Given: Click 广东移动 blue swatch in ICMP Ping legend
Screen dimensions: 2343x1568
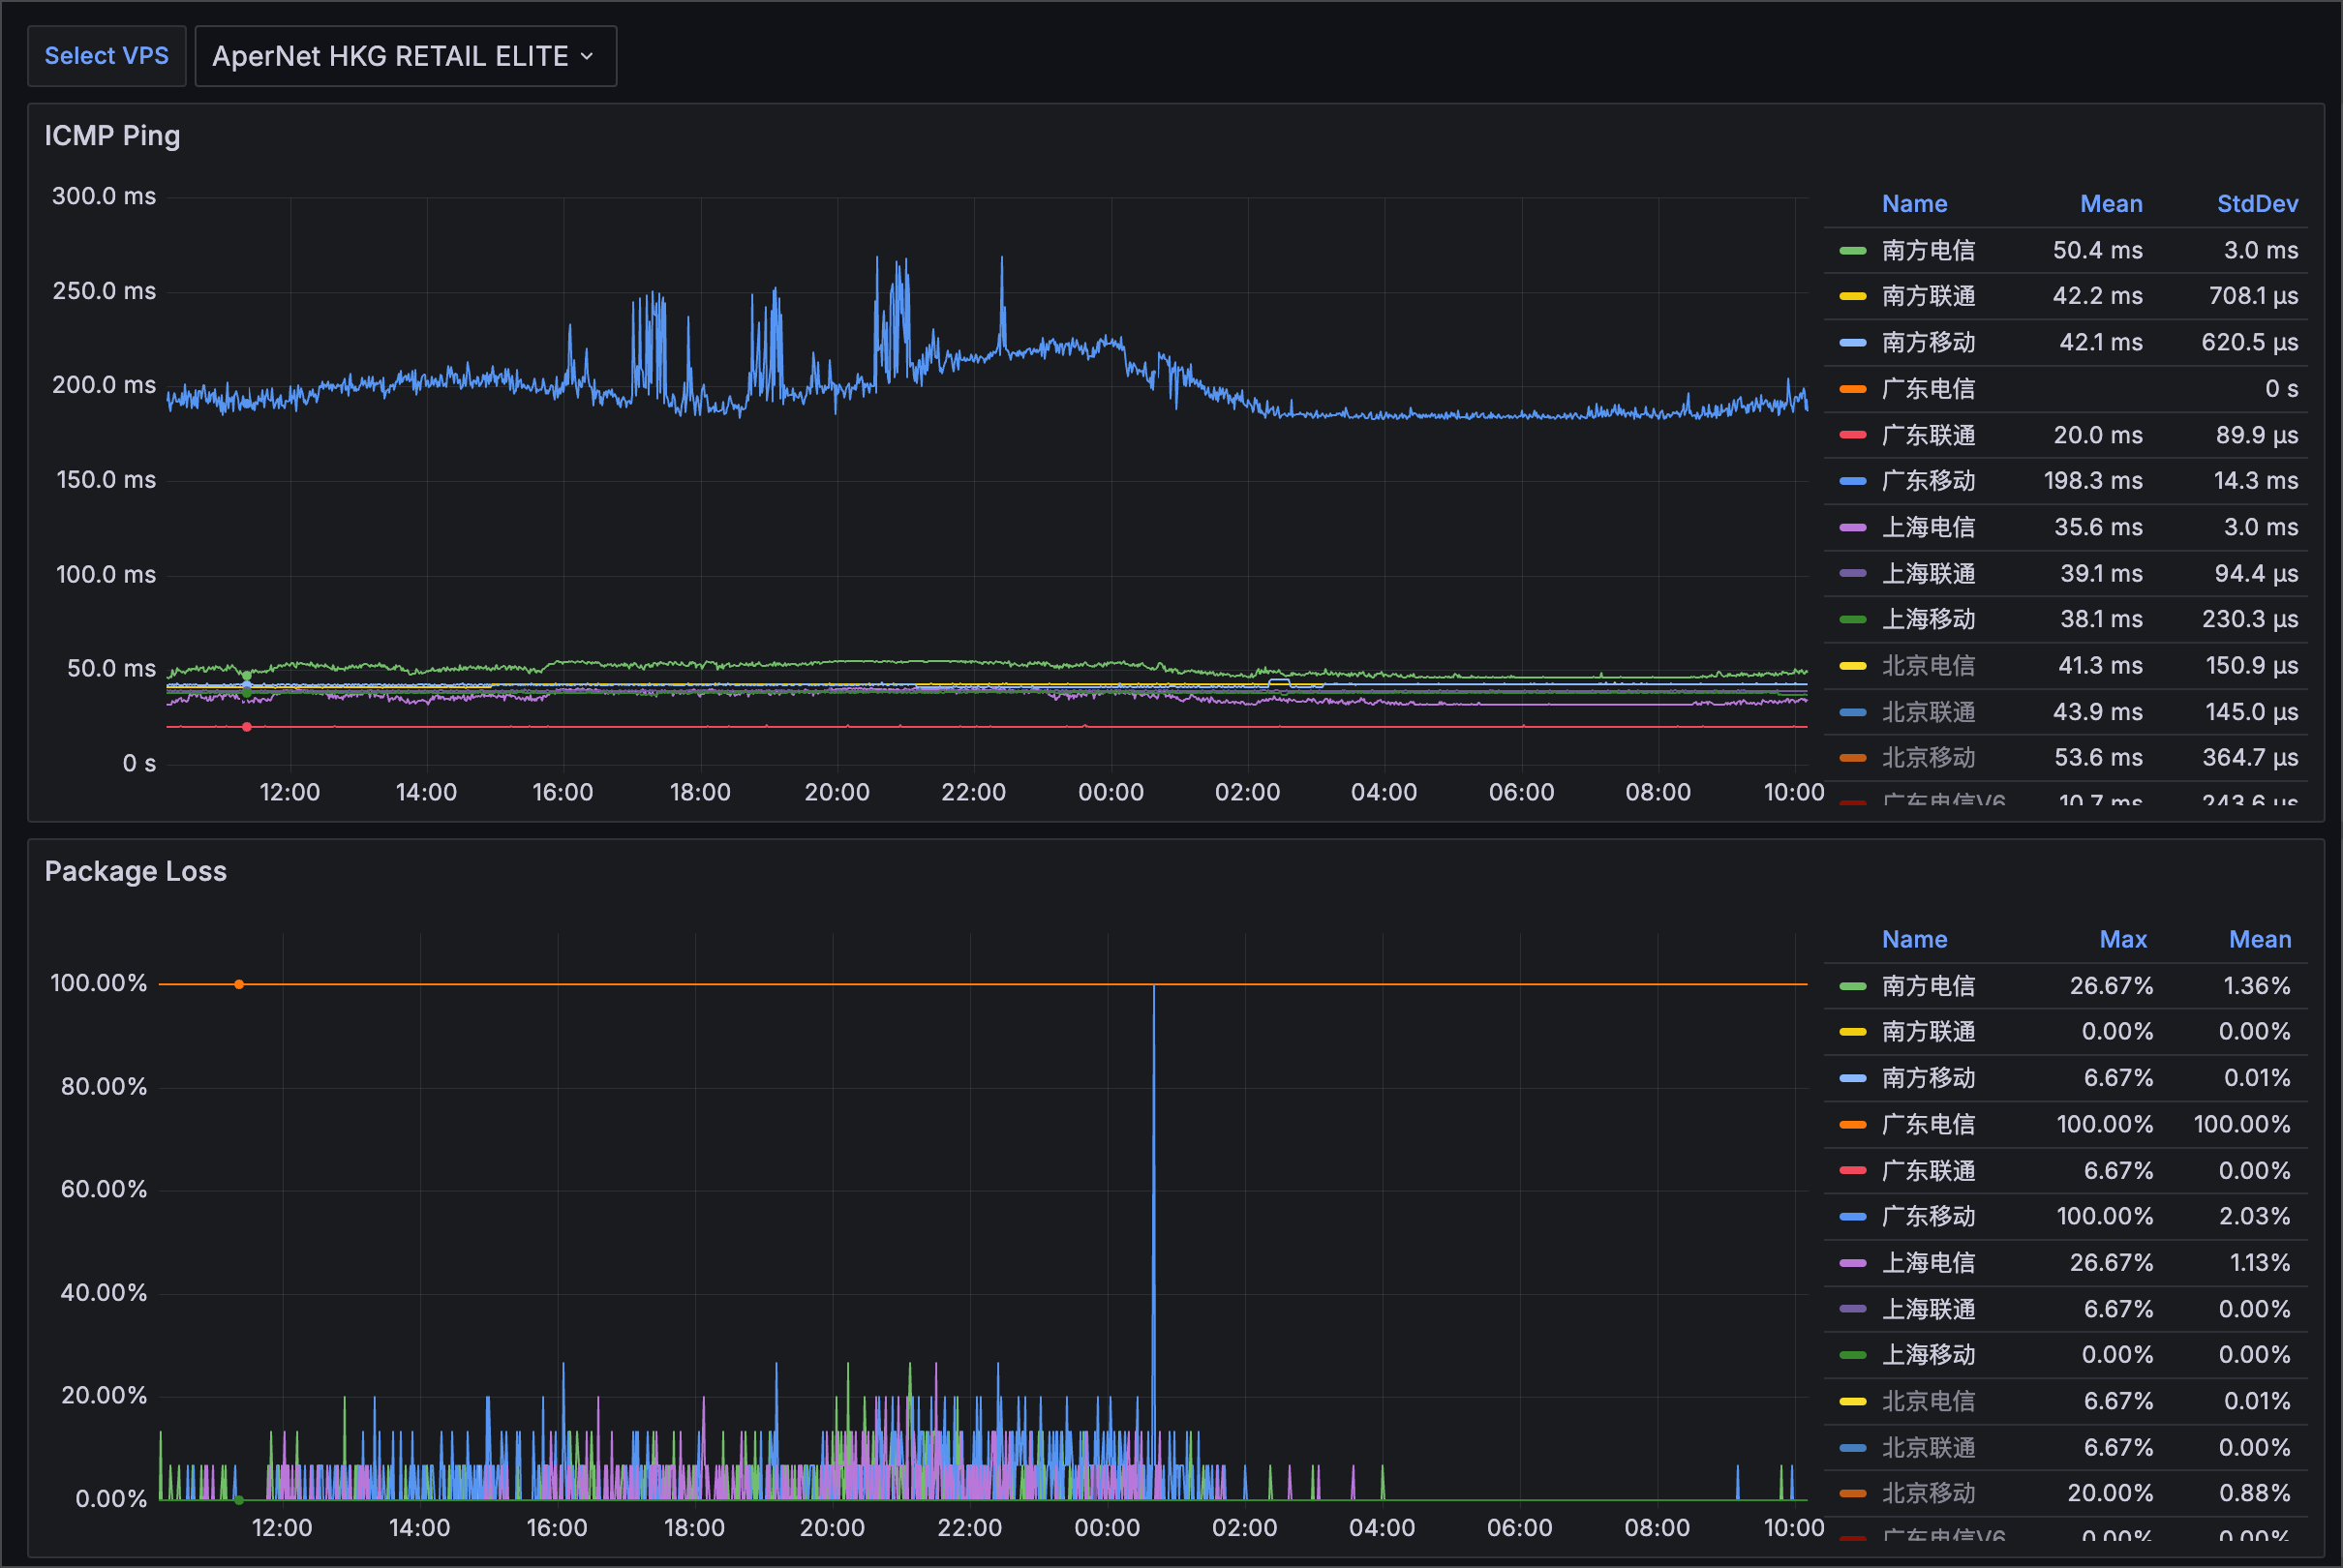Looking at the screenshot, I should [1852, 482].
